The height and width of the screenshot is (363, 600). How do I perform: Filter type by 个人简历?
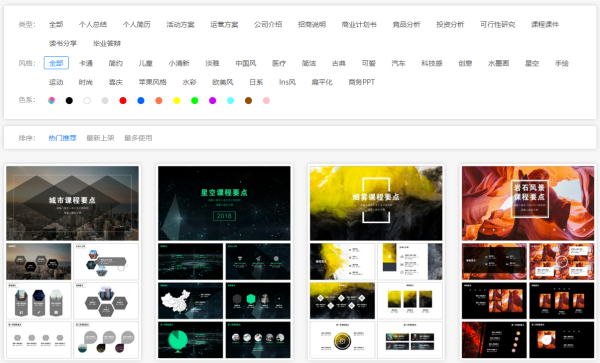(137, 24)
